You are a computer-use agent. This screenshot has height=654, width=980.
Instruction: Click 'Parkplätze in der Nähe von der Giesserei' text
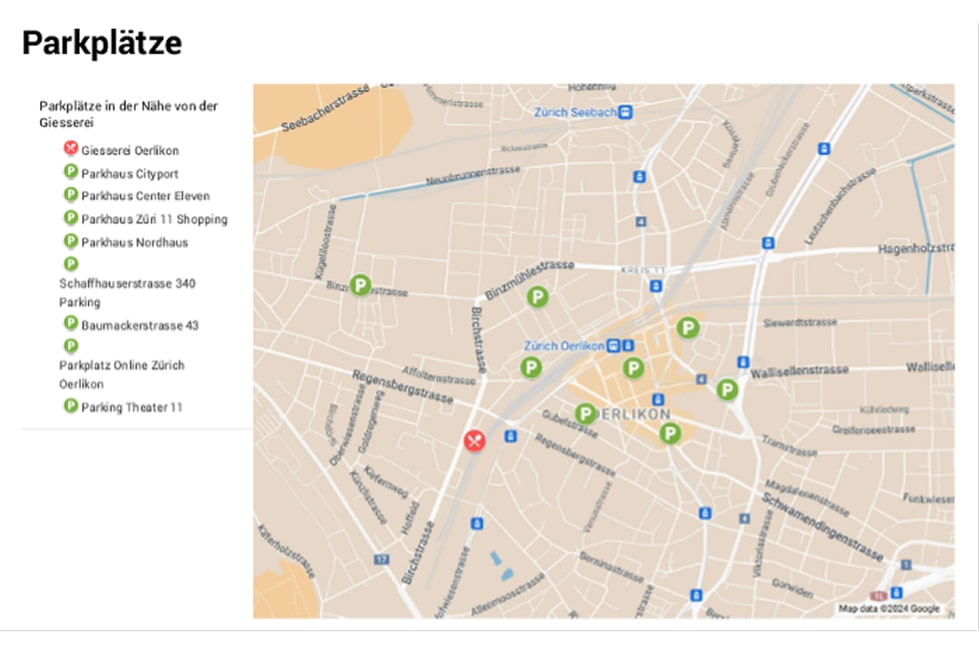pyautogui.click(x=128, y=114)
